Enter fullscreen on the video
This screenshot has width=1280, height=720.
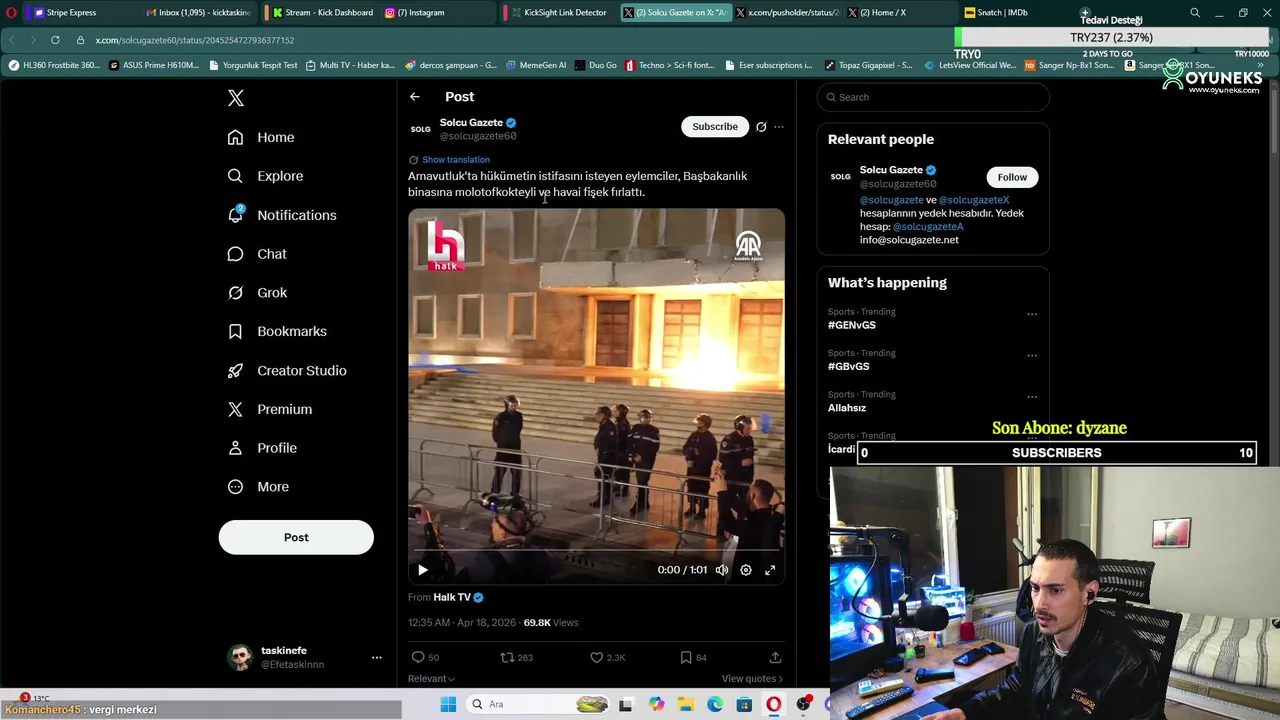pos(770,570)
